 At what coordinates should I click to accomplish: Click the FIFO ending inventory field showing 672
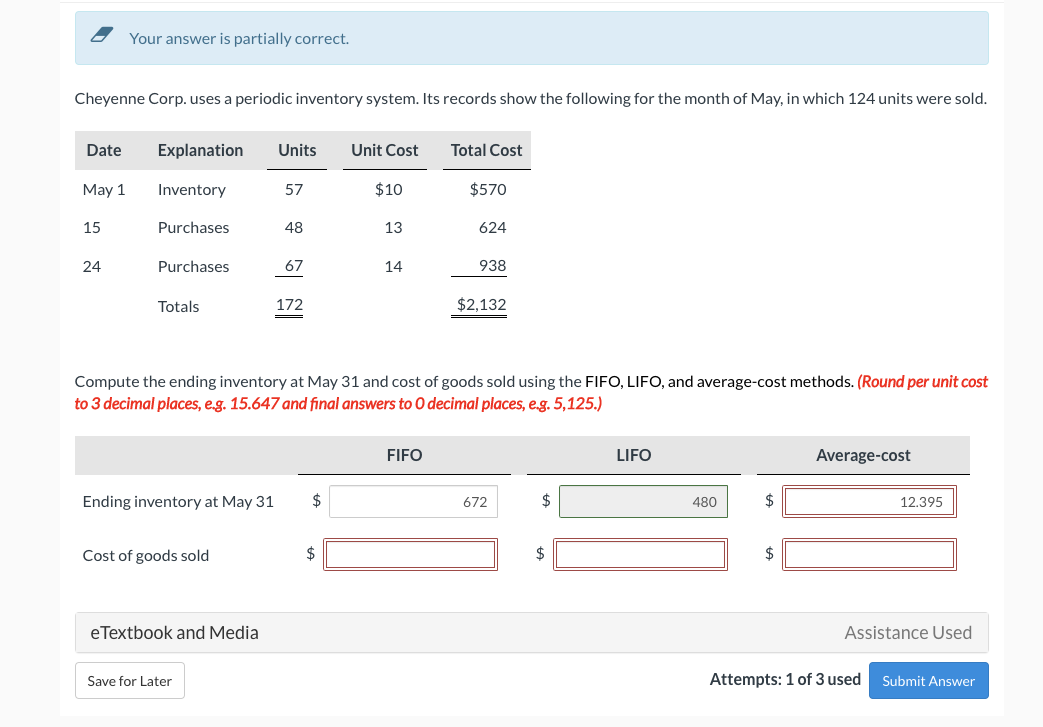click(413, 502)
